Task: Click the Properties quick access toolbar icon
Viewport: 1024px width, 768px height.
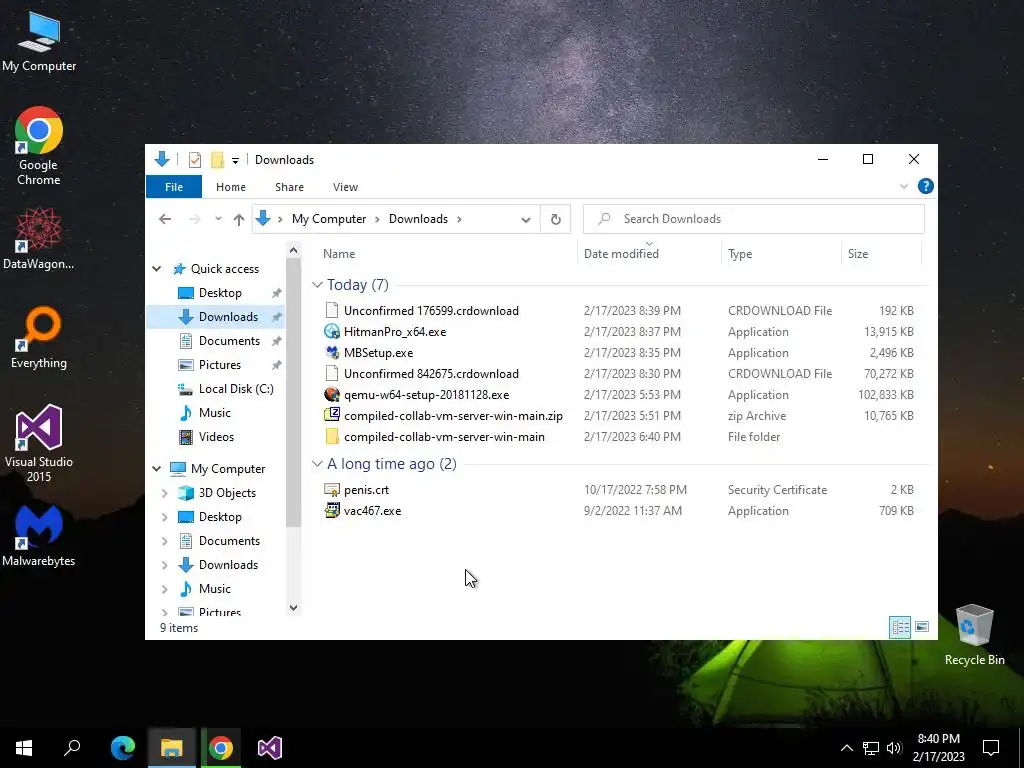Action: click(195, 160)
